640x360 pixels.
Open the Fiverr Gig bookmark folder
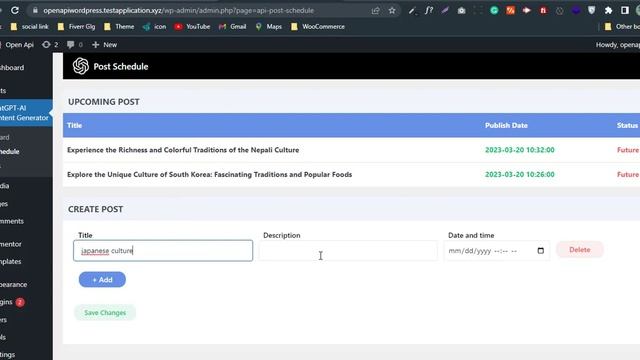[x=76, y=27]
